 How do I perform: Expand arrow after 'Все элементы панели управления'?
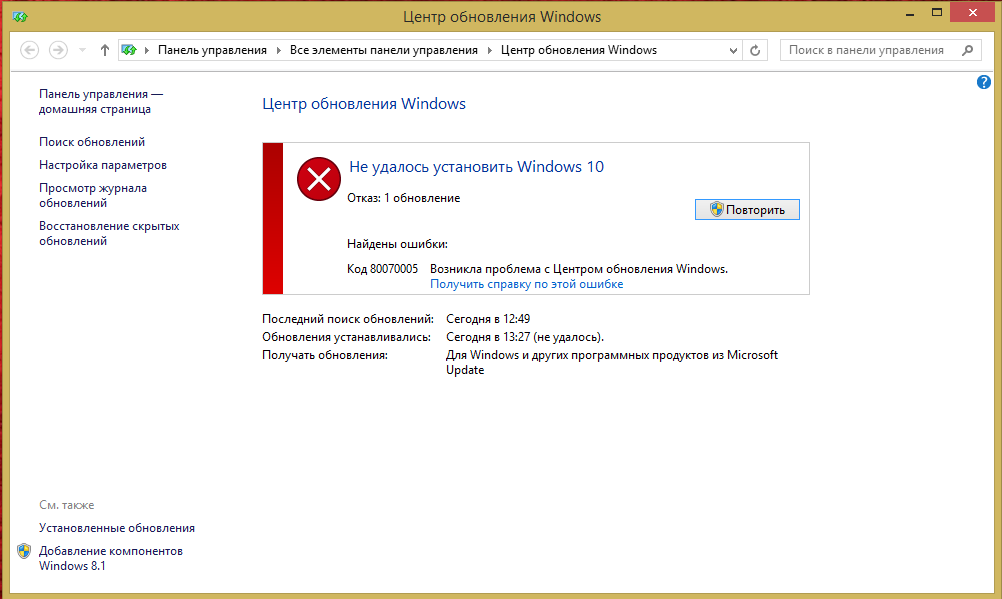pos(489,50)
